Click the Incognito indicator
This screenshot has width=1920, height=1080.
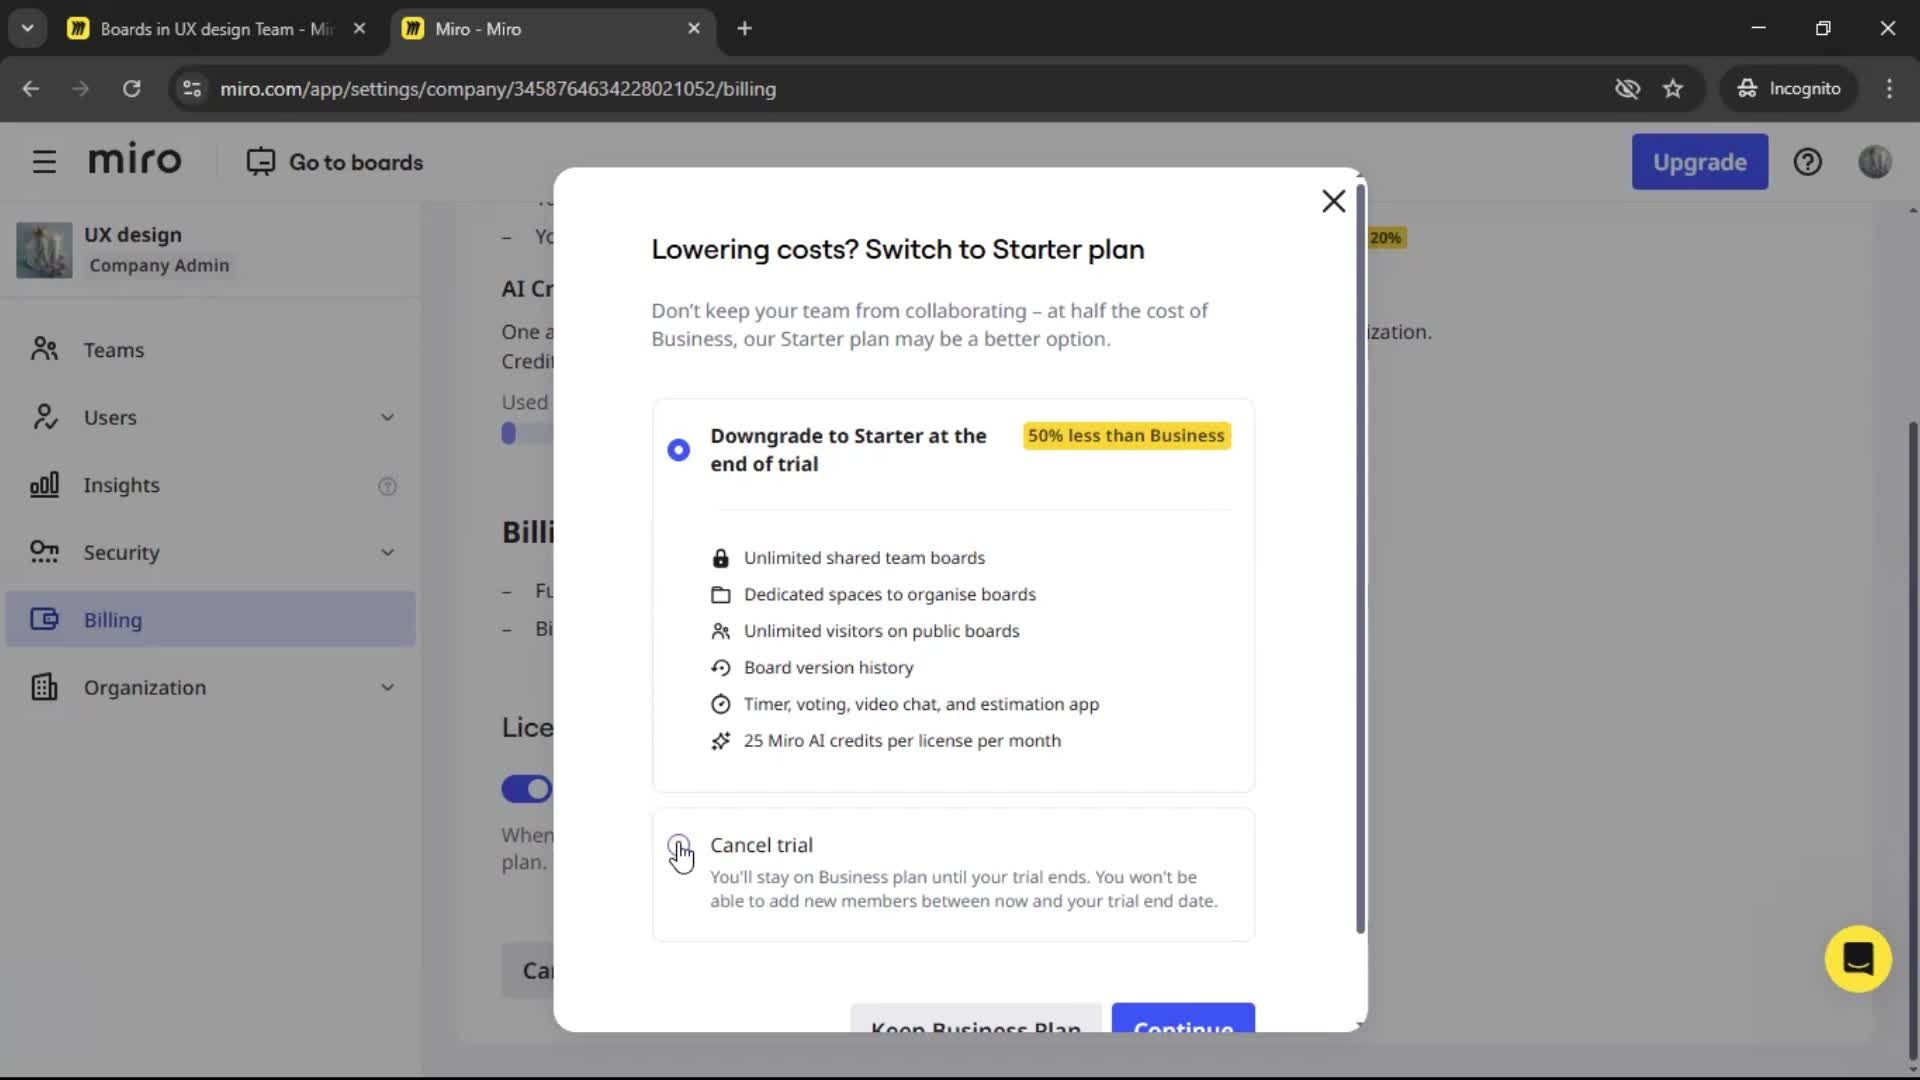click(x=1788, y=89)
